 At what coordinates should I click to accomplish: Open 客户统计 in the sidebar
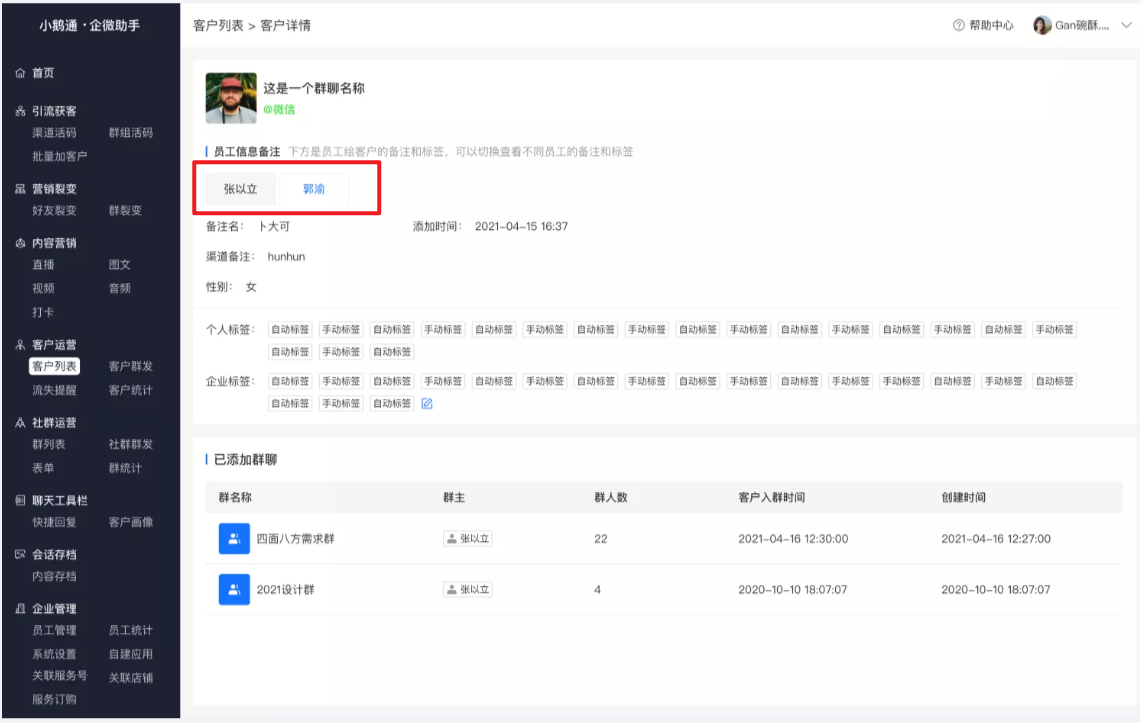(x=131, y=391)
